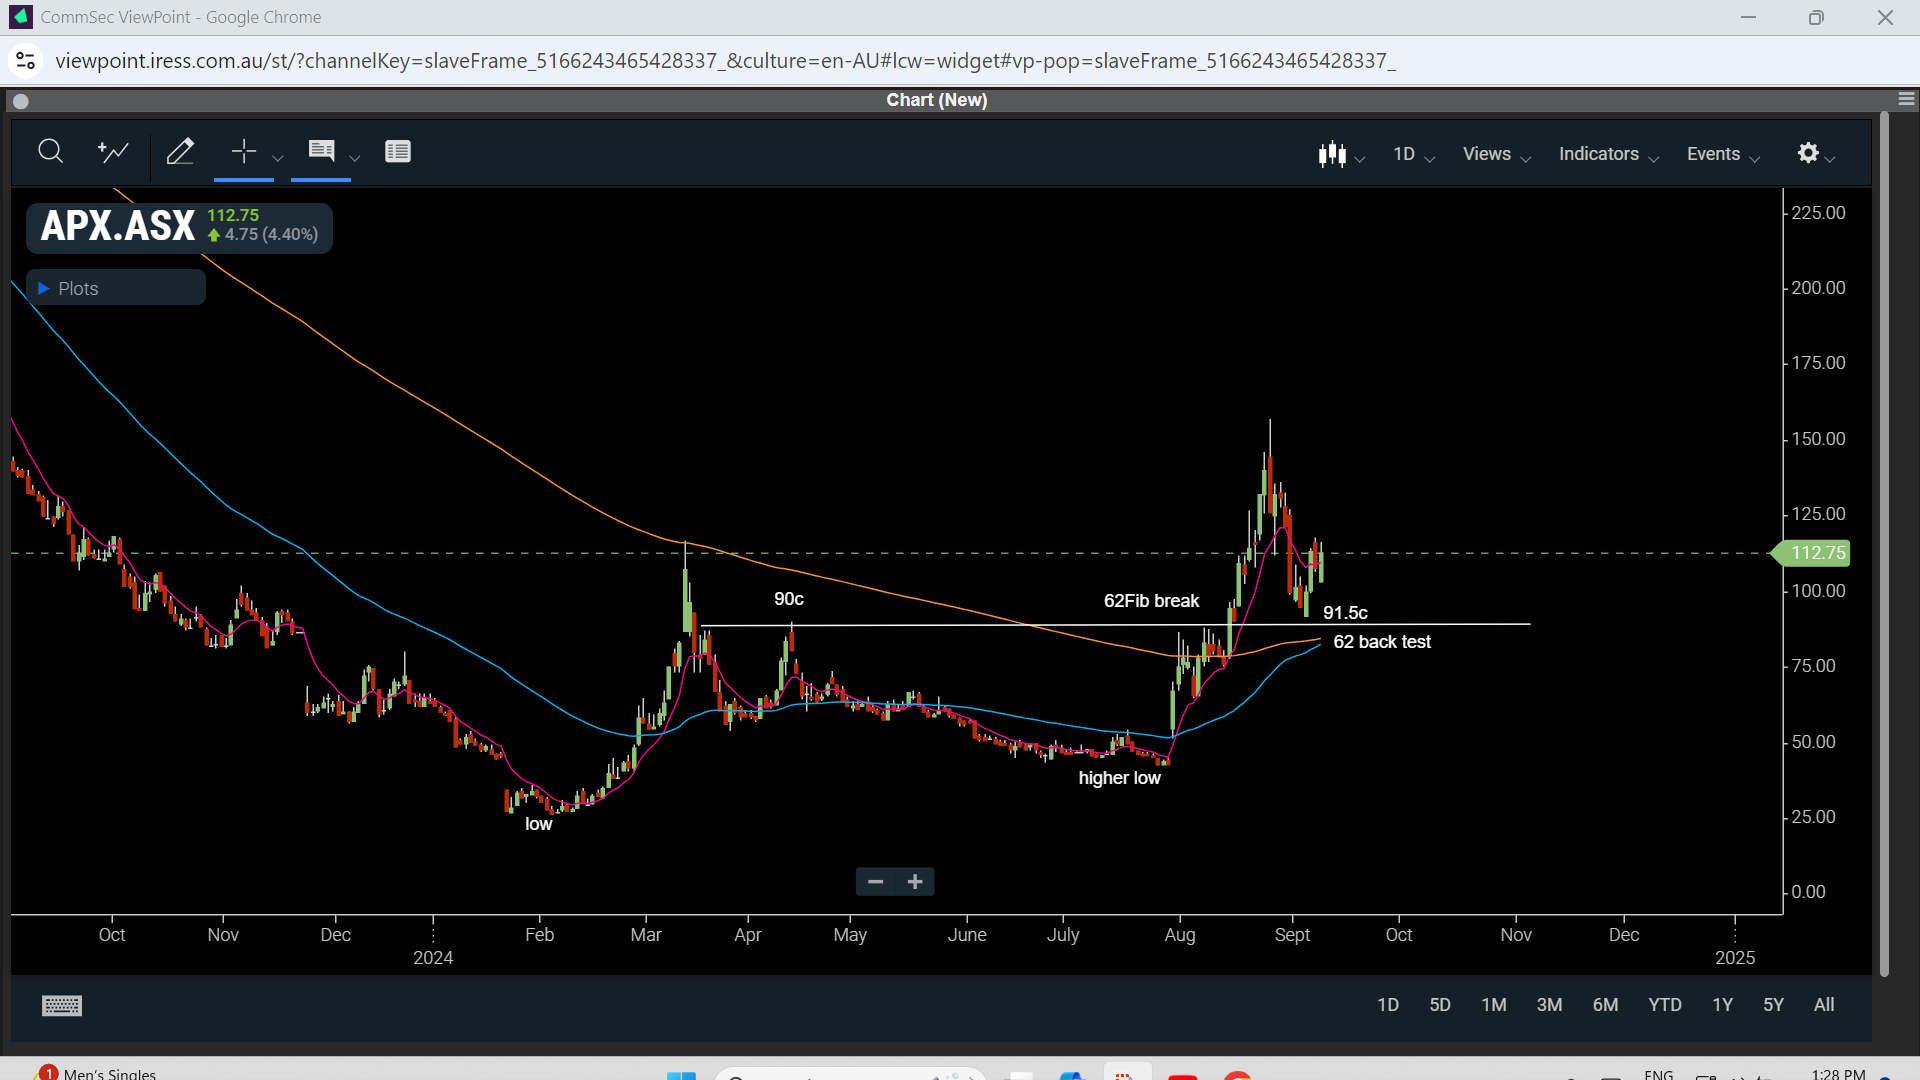Select the 6M range button
The image size is (1920, 1080).
tap(1605, 1005)
